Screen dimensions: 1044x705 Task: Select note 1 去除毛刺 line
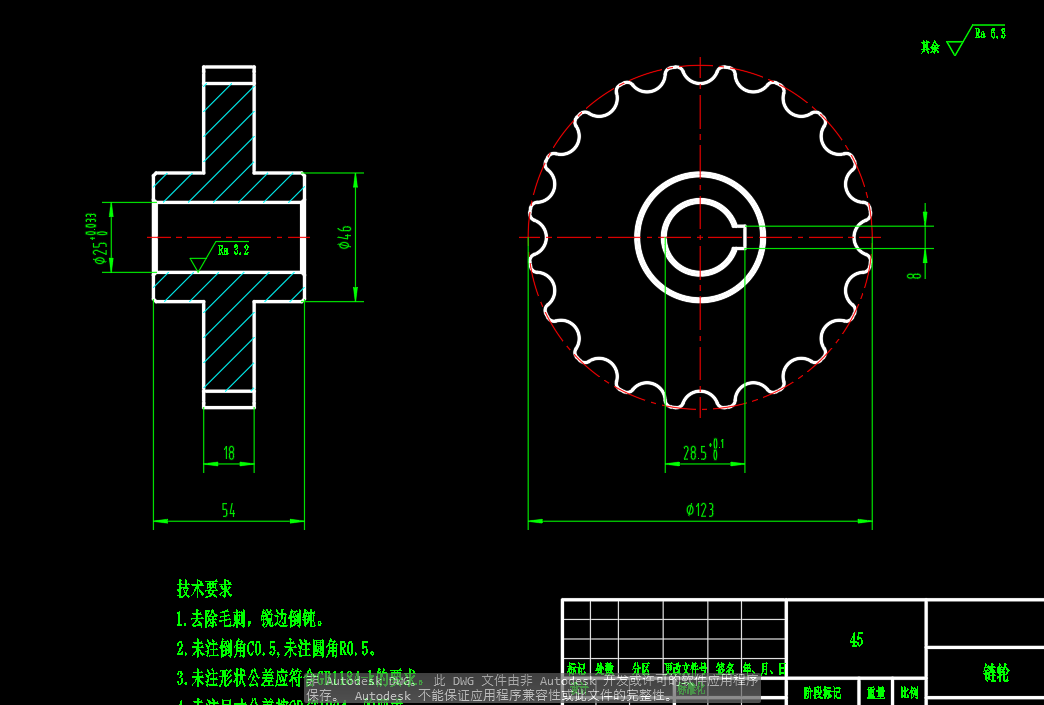tap(250, 618)
